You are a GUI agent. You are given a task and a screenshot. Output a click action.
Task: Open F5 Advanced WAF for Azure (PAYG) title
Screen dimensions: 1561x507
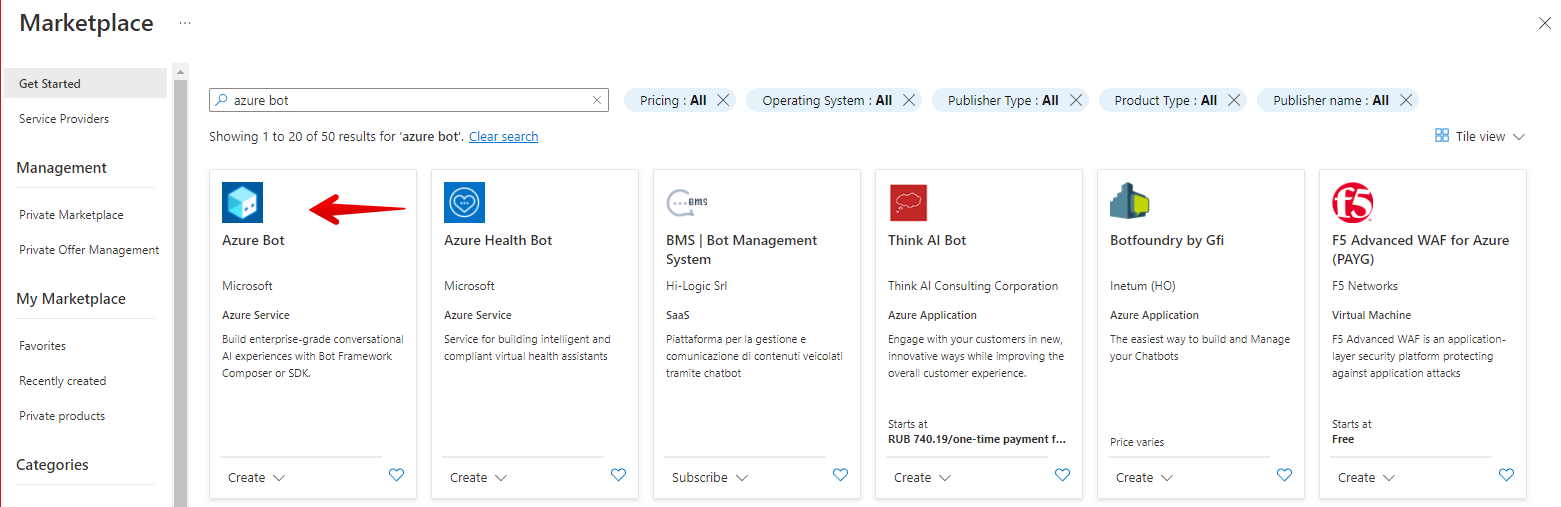1420,249
